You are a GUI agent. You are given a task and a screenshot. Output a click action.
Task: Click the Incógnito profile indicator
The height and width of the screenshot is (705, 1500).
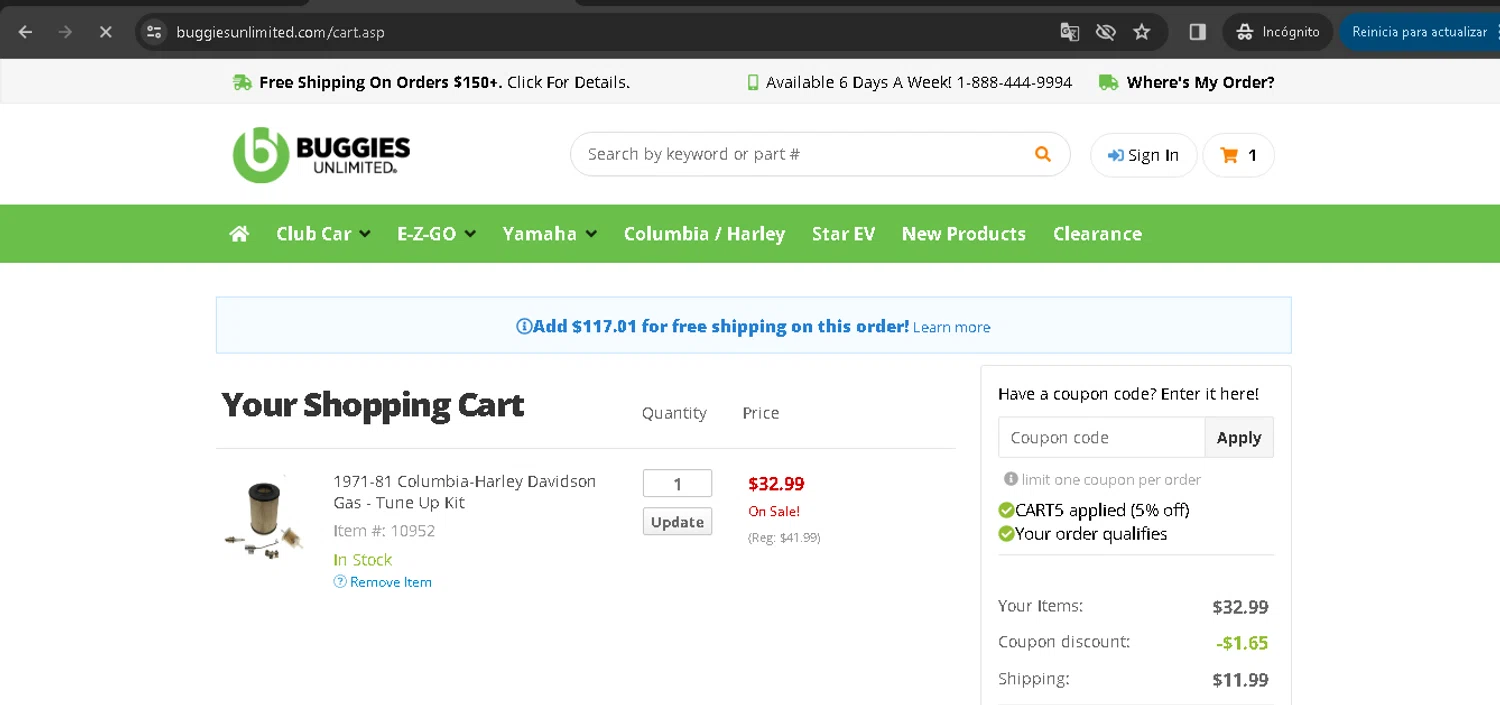click(x=1277, y=32)
